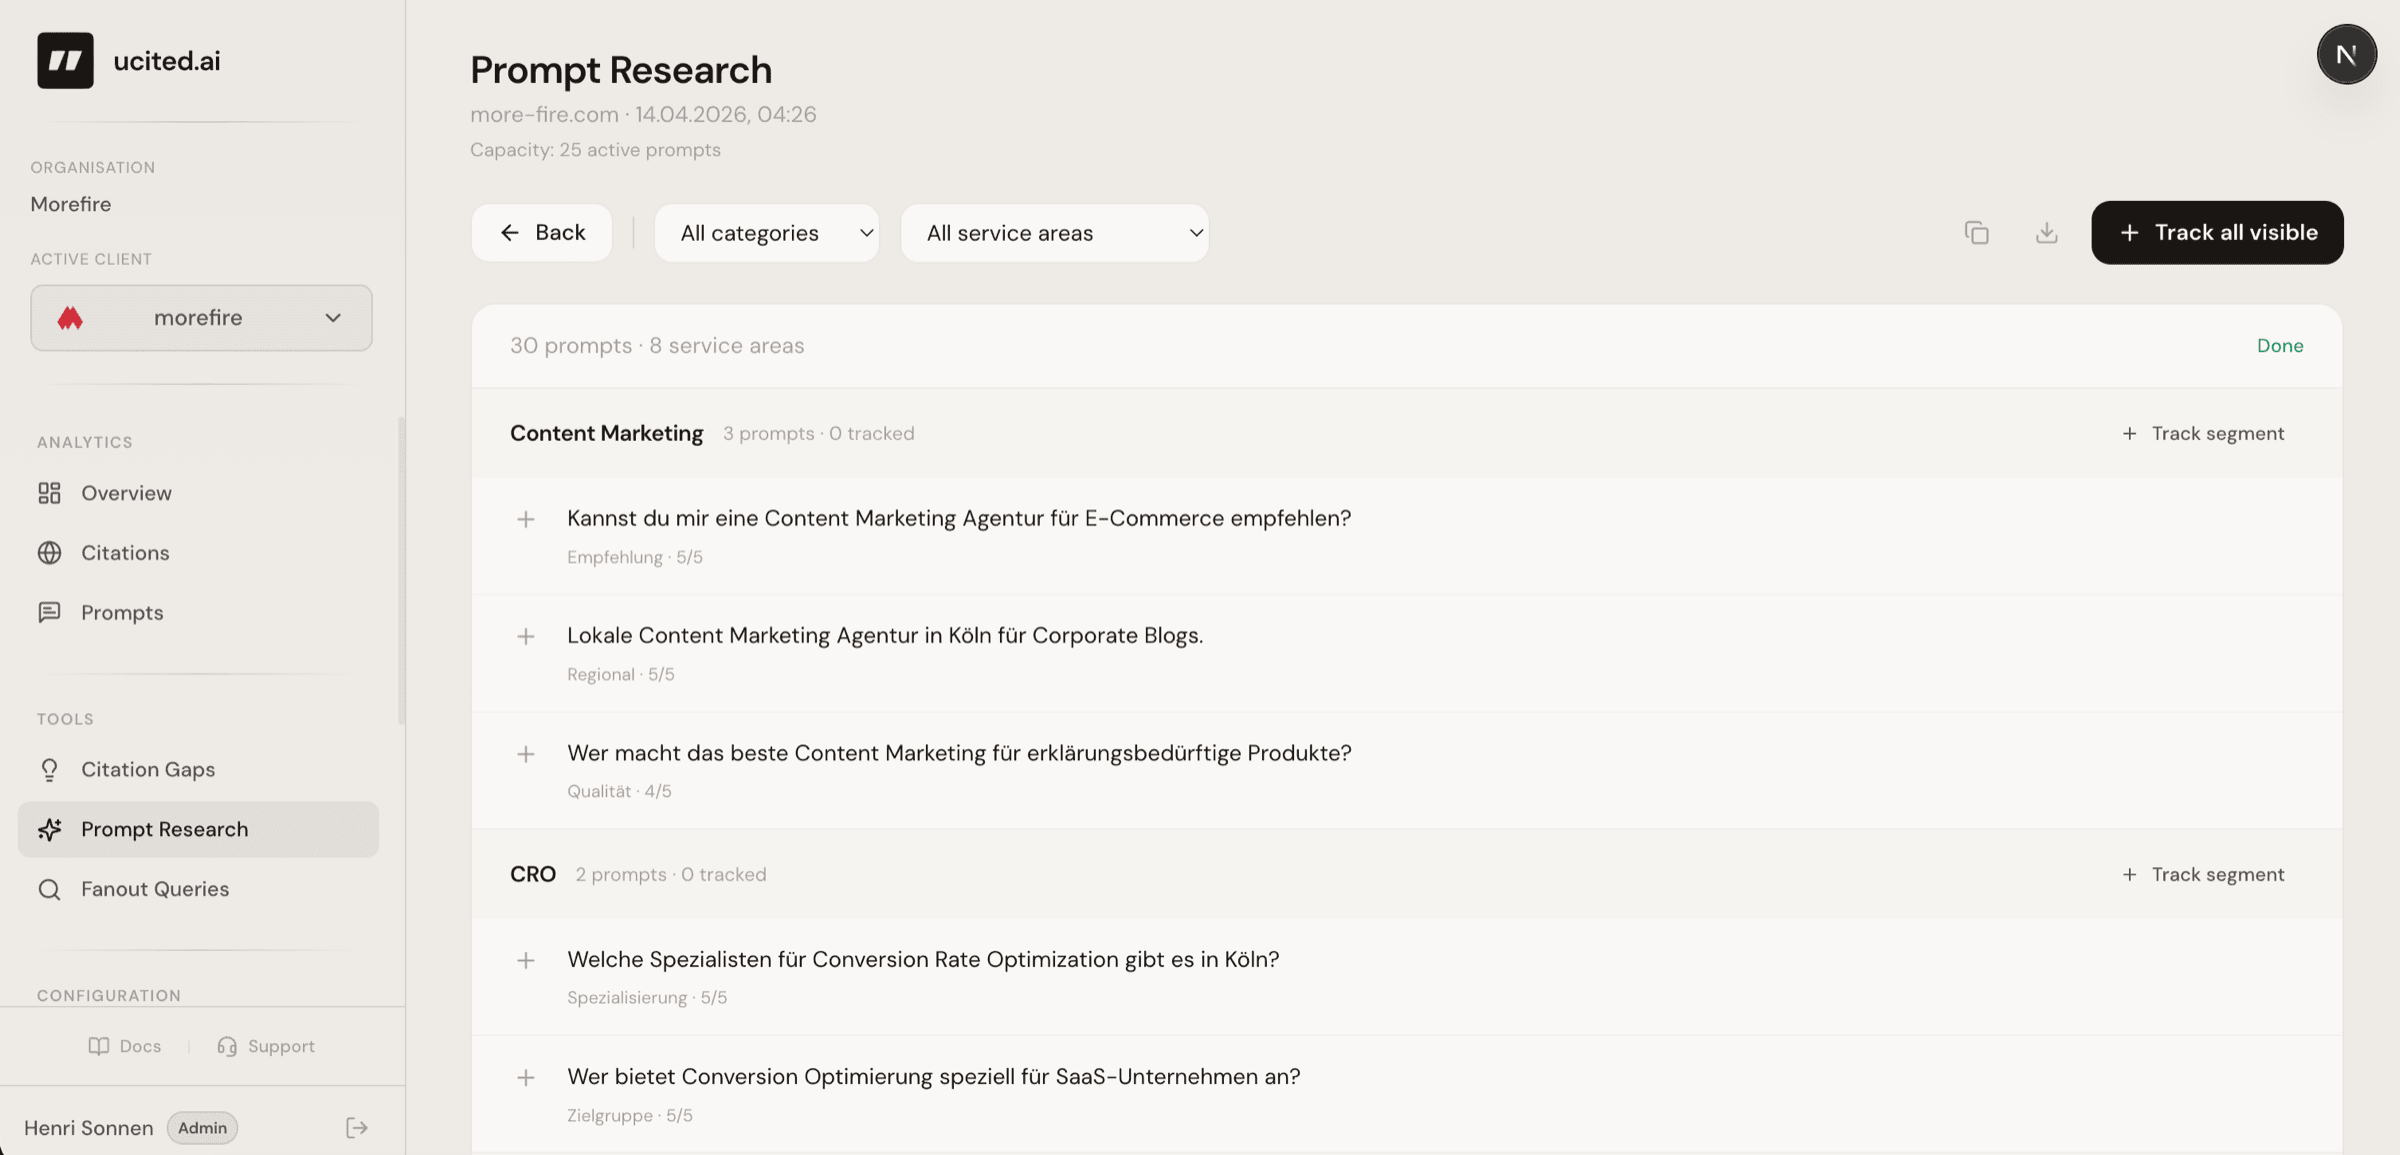The image size is (2400, 1155).
Task: Click the log out icon beside Admin
Action: tap(356, 1128)
